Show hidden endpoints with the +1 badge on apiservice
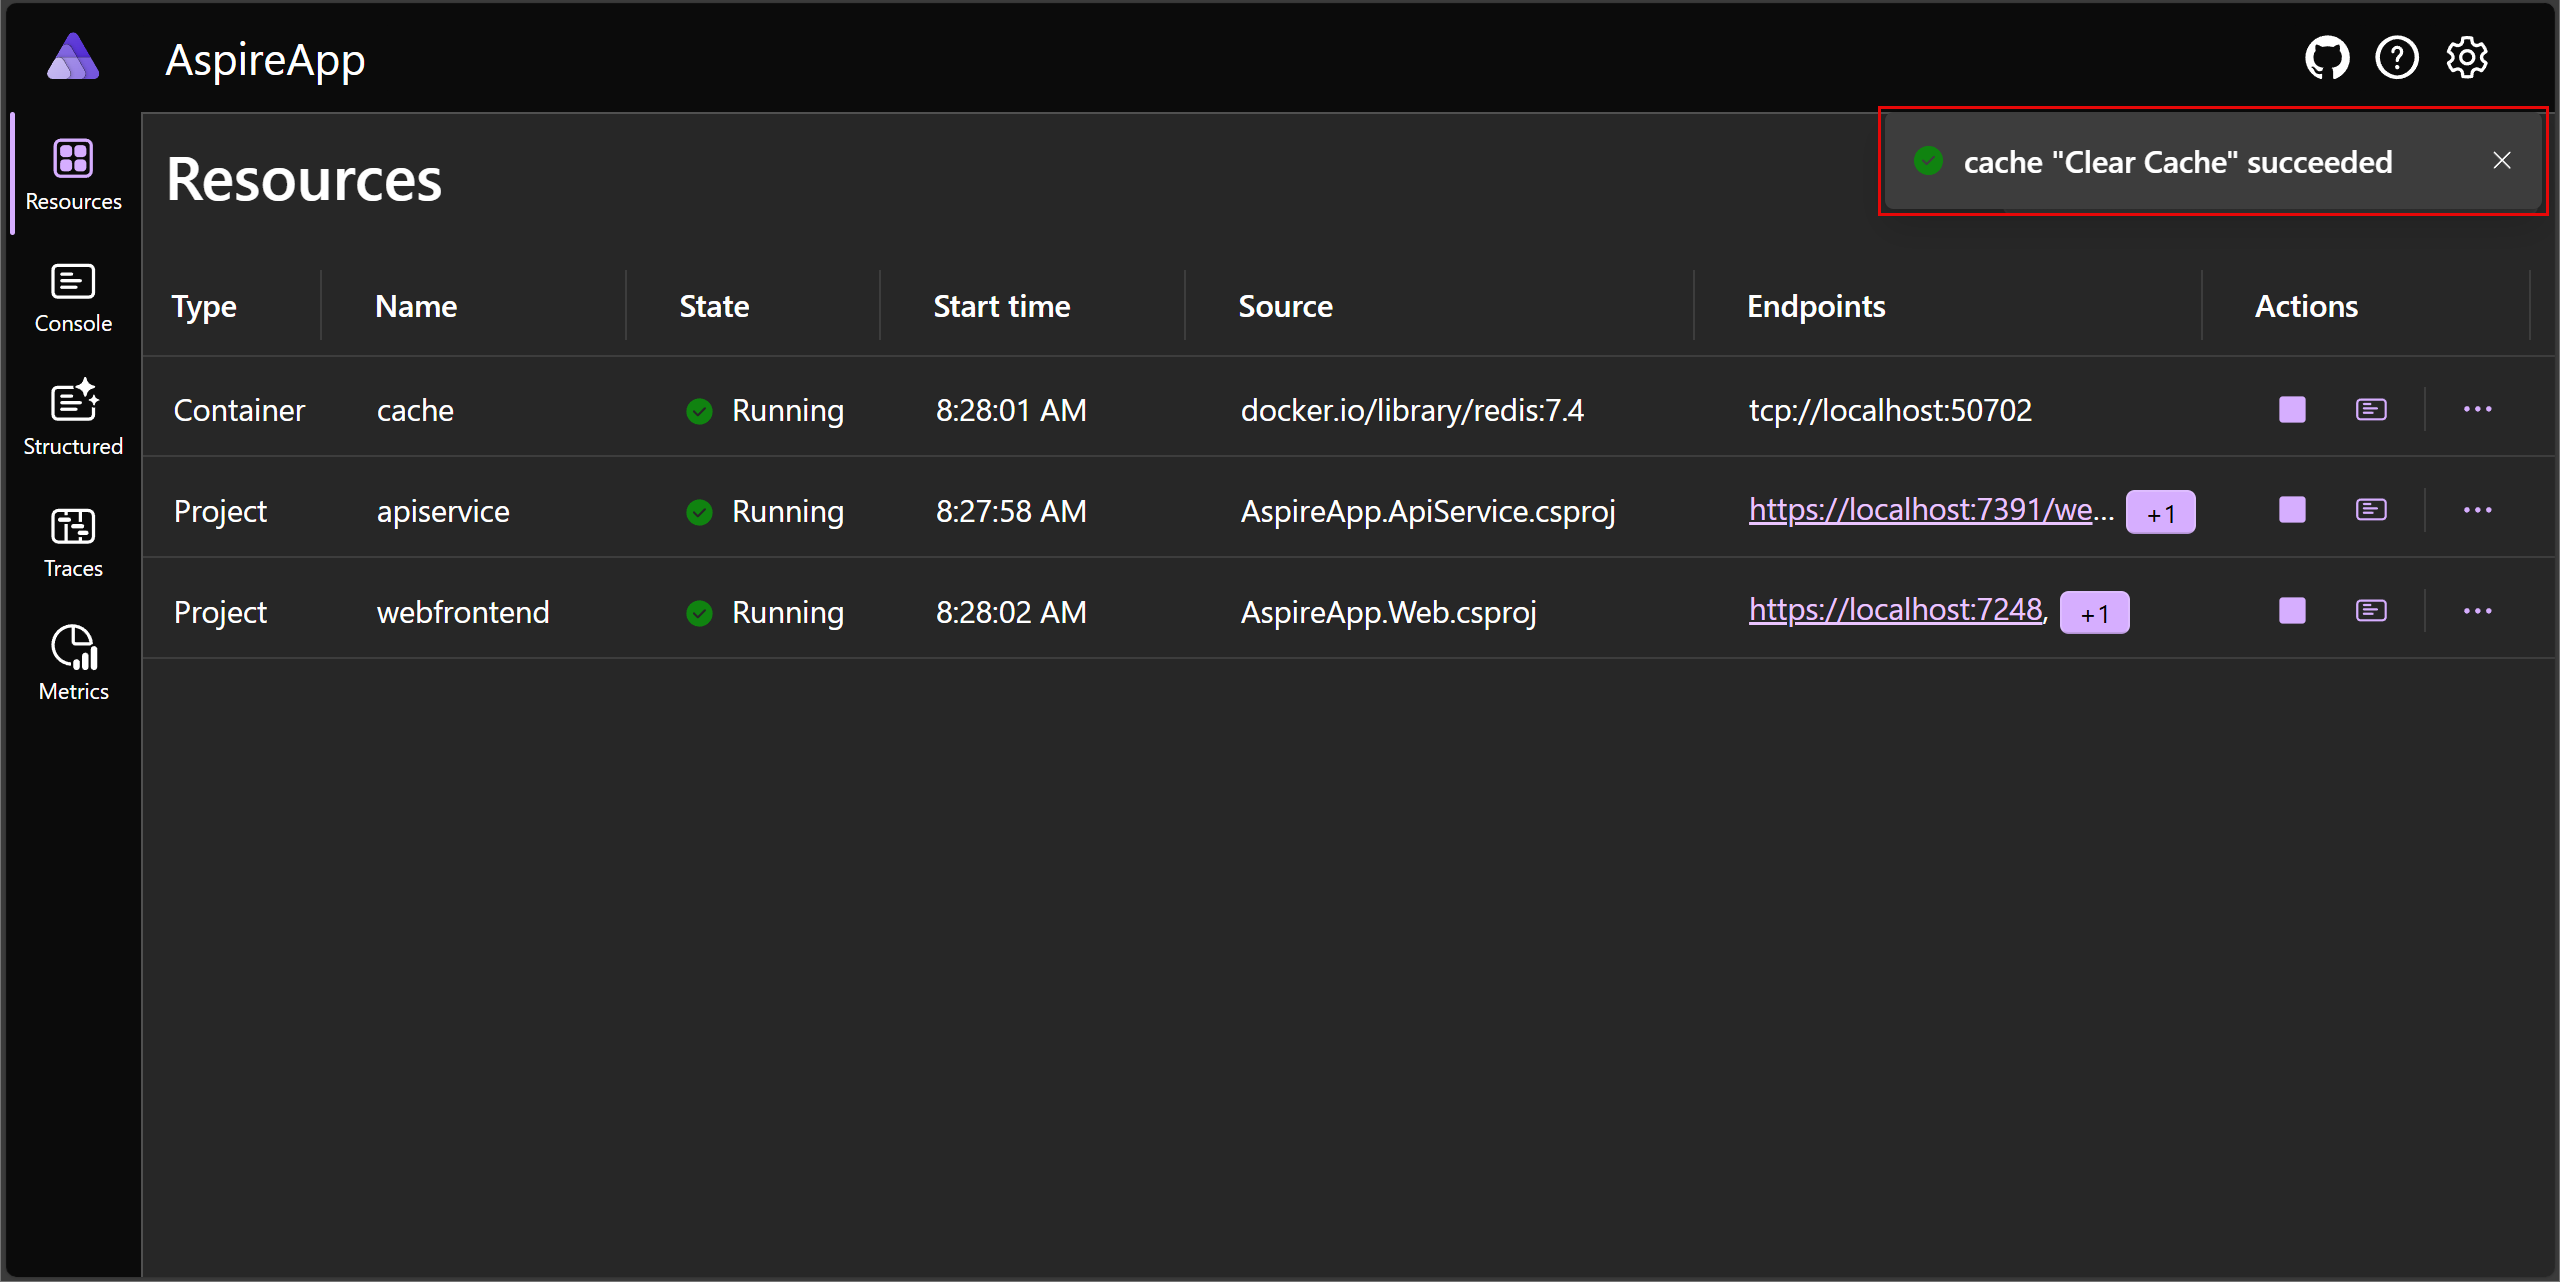The width and height of the screenshot is (2560, 1282). pos(2161,511)
